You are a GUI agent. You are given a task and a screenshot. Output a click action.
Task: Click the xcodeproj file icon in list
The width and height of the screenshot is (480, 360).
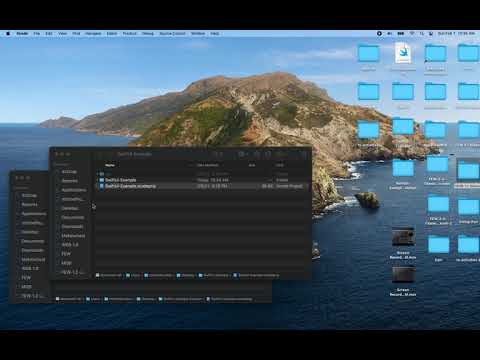102,186
